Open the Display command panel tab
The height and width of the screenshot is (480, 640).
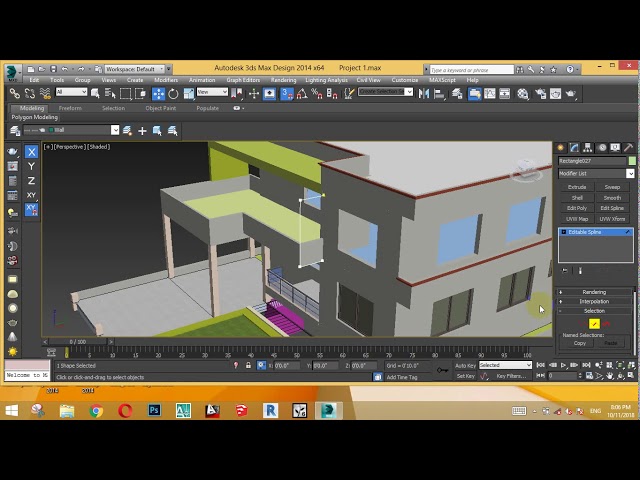click(615, 147)
